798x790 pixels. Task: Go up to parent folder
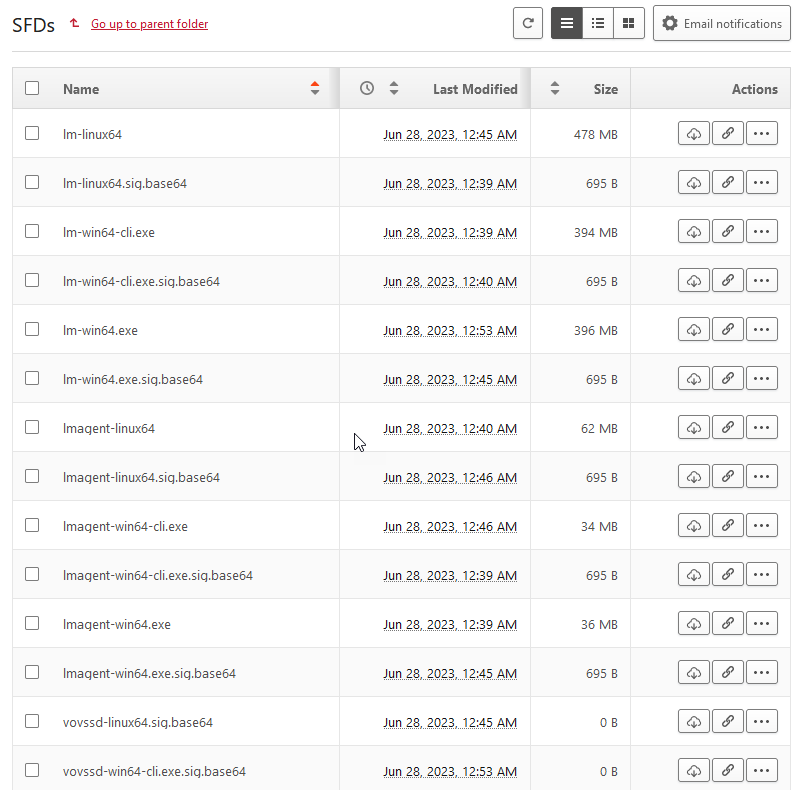[x=149, y=24]
